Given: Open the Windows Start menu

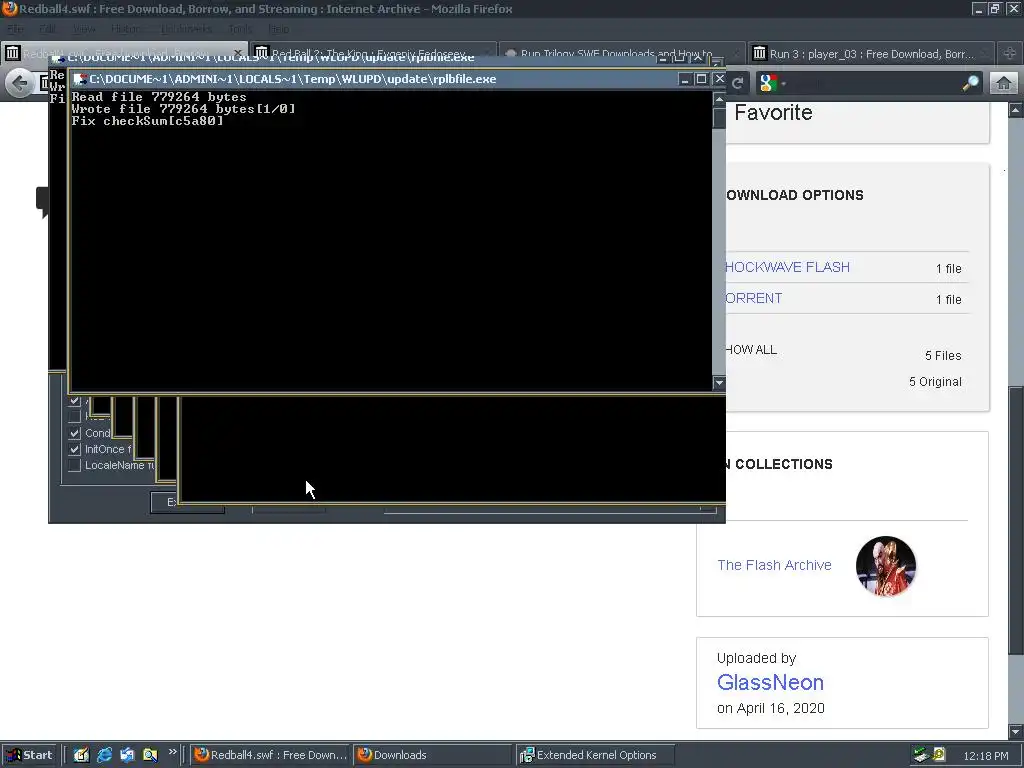Looking at the screenshot, I should point(29,755).
